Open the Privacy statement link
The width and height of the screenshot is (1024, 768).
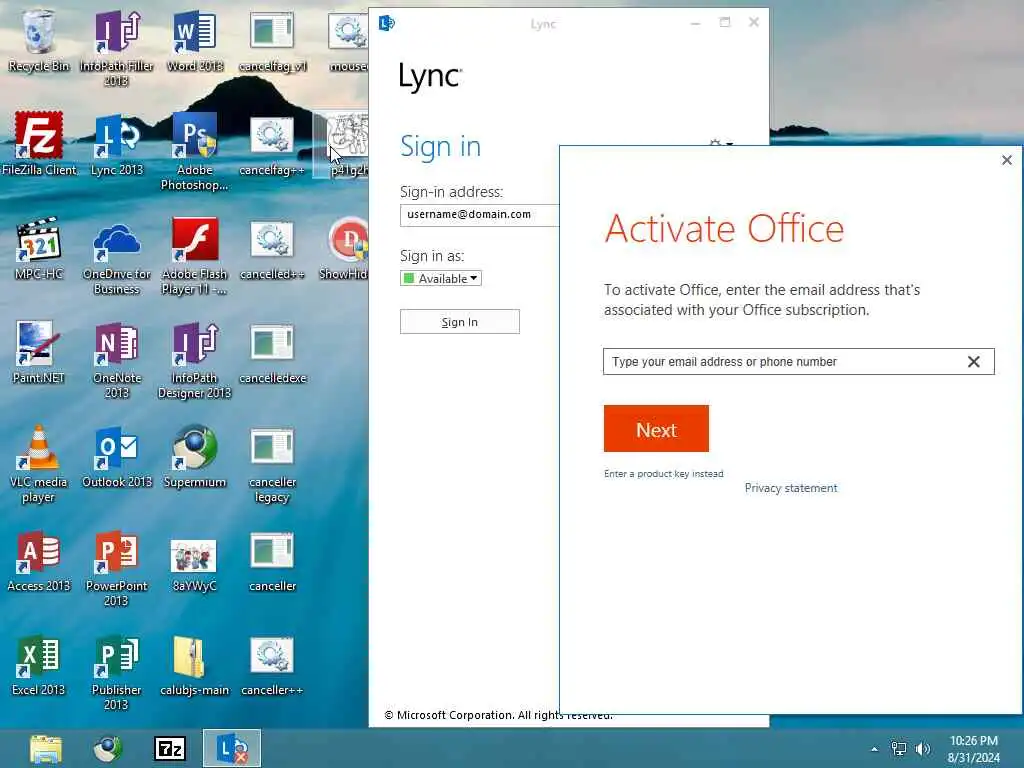pyautogui.click(x=791, y=488)
